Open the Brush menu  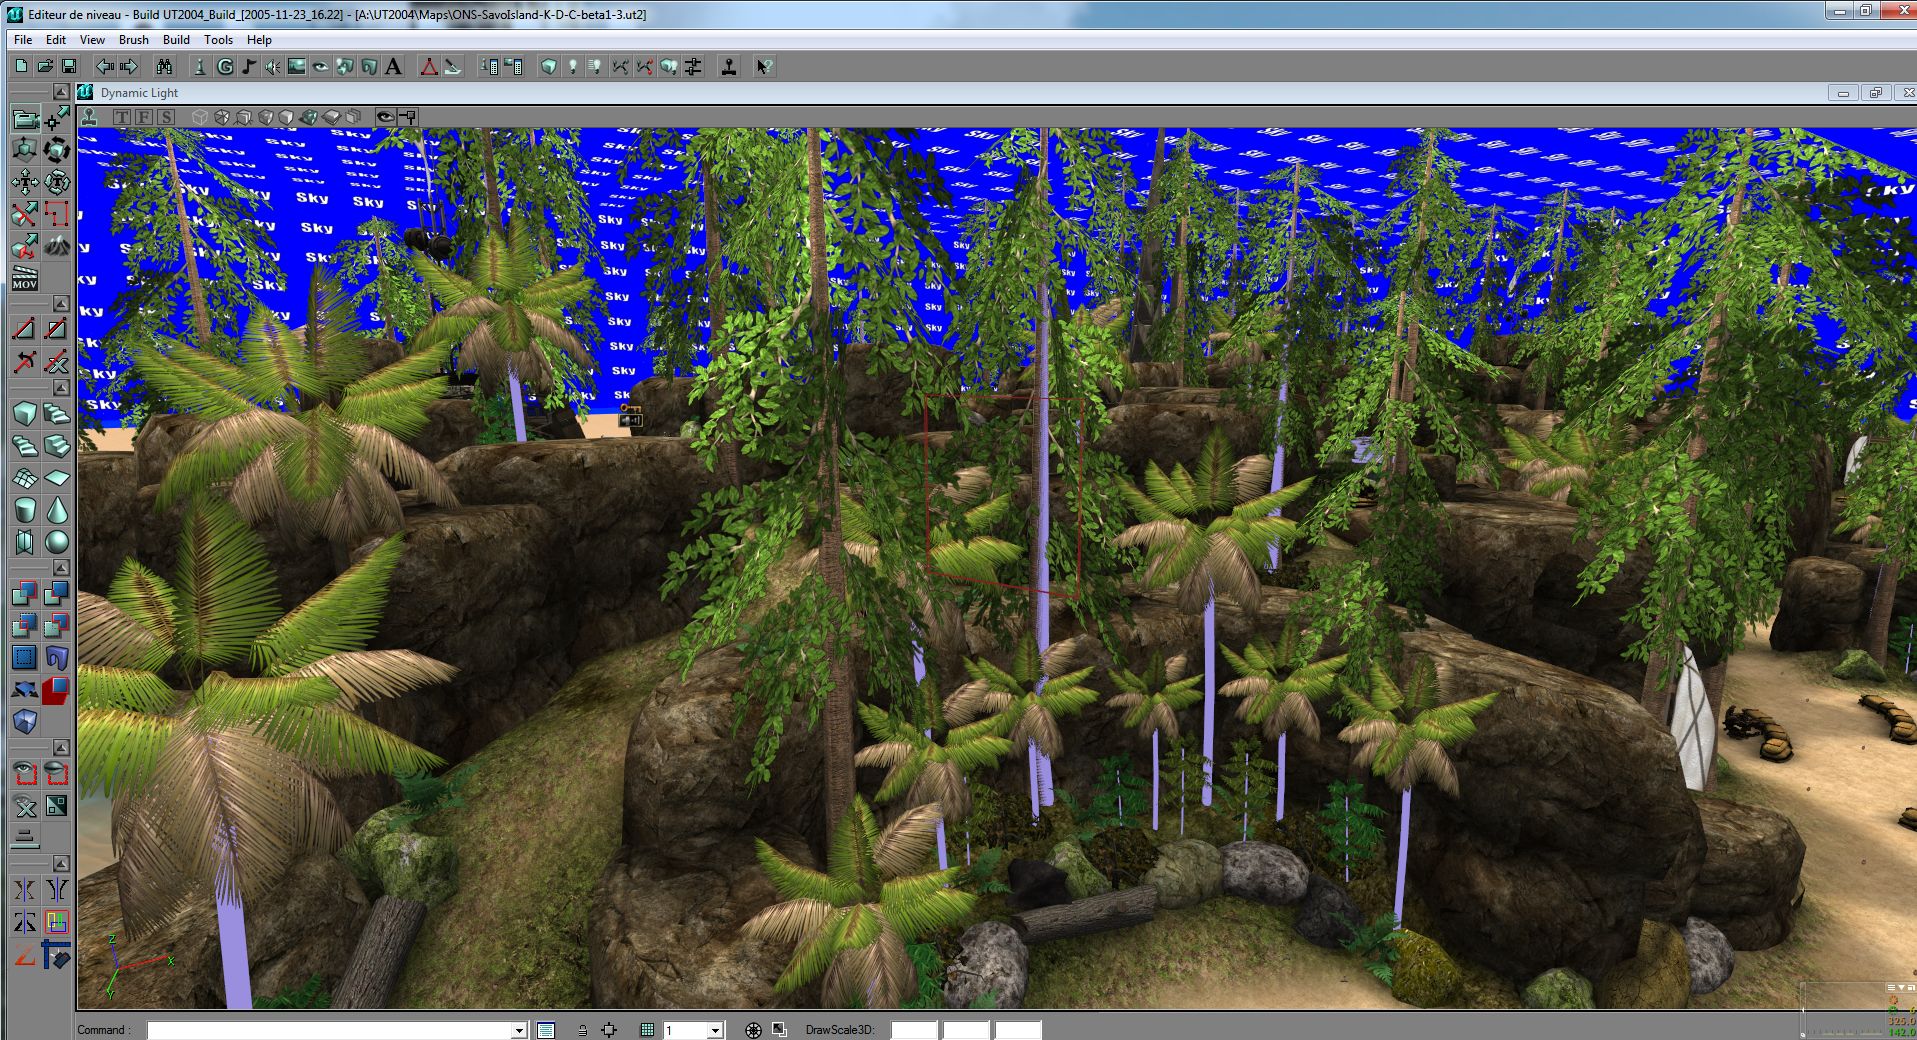(133, 40)
